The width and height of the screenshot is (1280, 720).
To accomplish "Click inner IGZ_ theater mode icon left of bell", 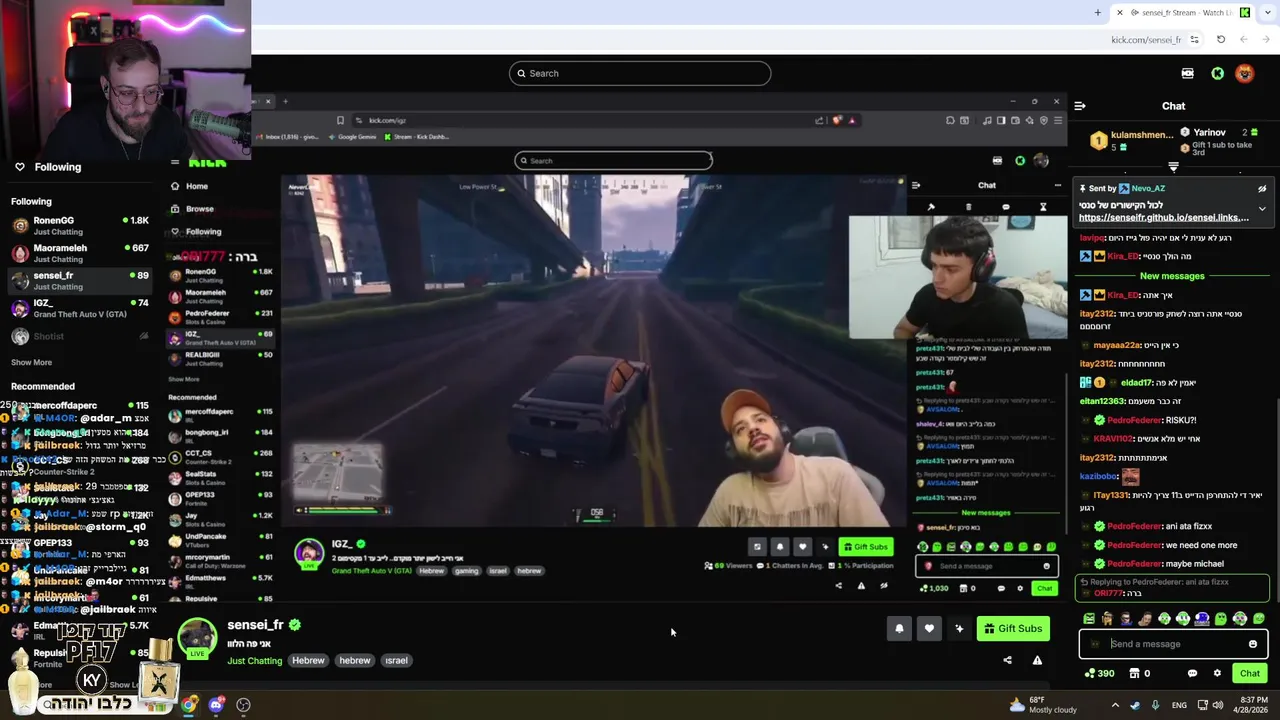I will tap(757, 547).
